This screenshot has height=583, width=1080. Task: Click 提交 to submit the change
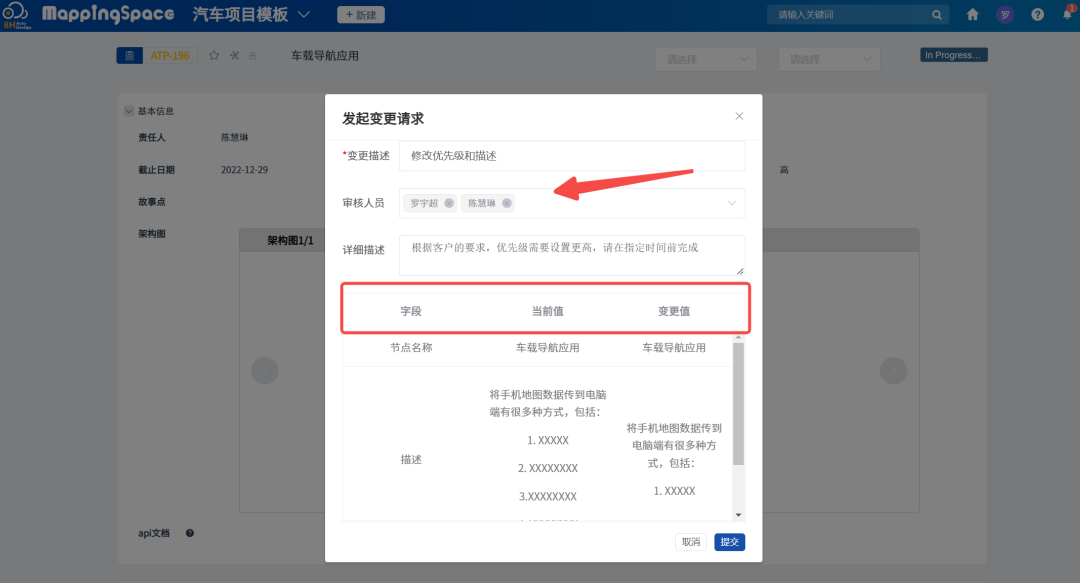pos(730,542)
